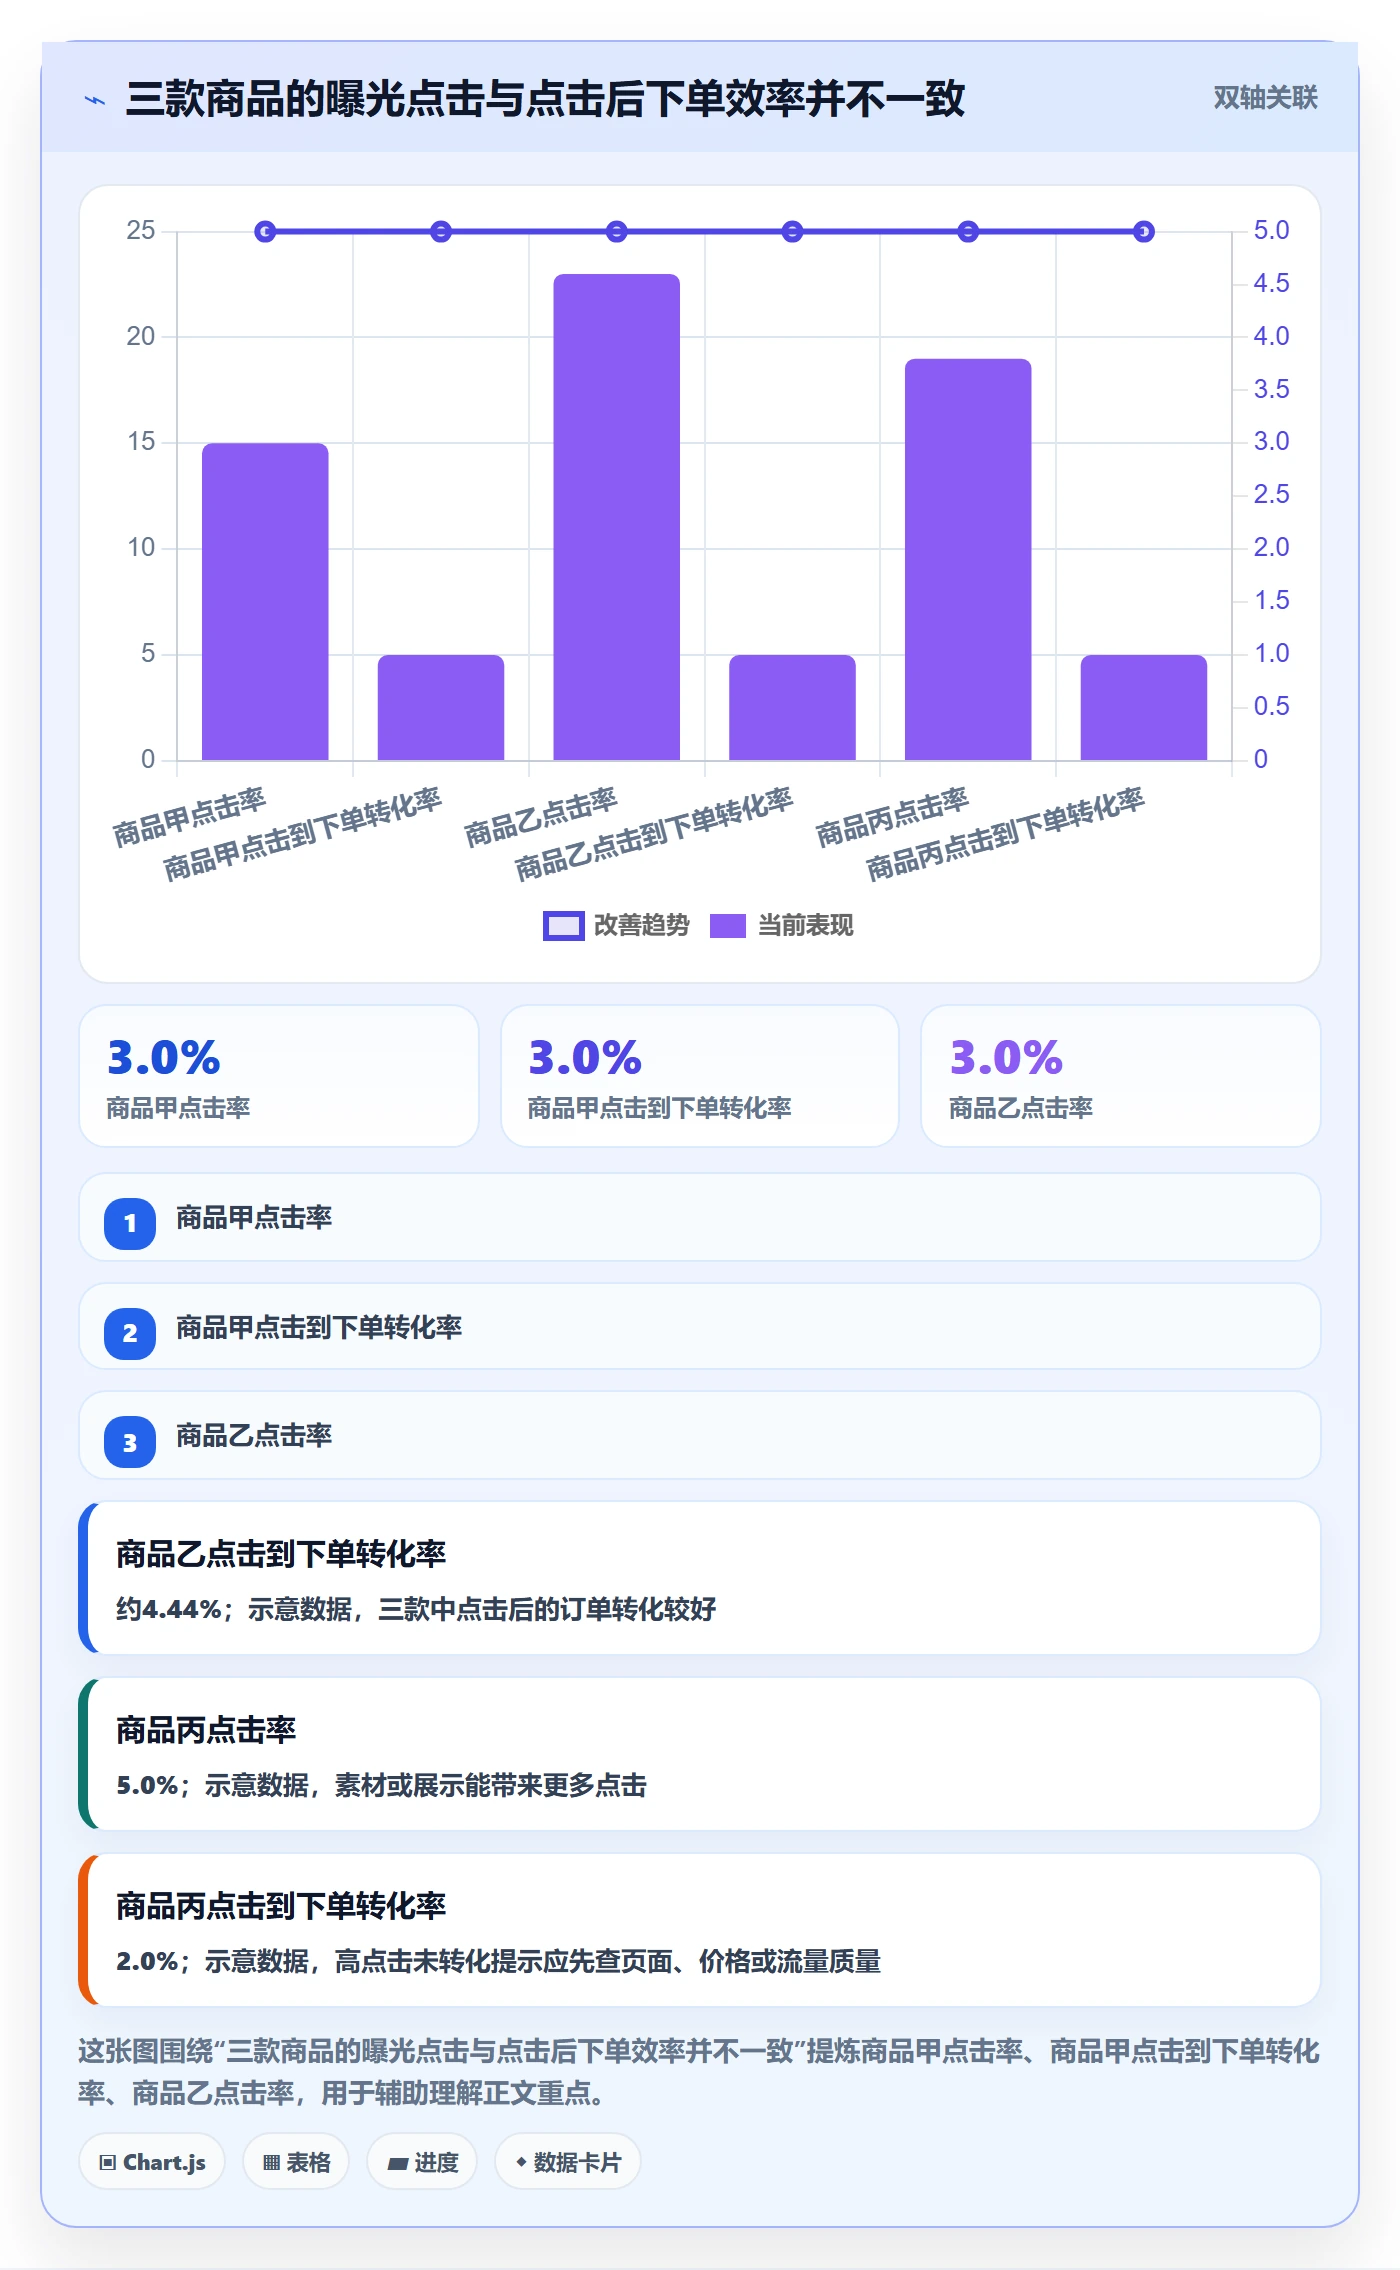Click the 商品乙点击到下单转化率 short bar

792,707
